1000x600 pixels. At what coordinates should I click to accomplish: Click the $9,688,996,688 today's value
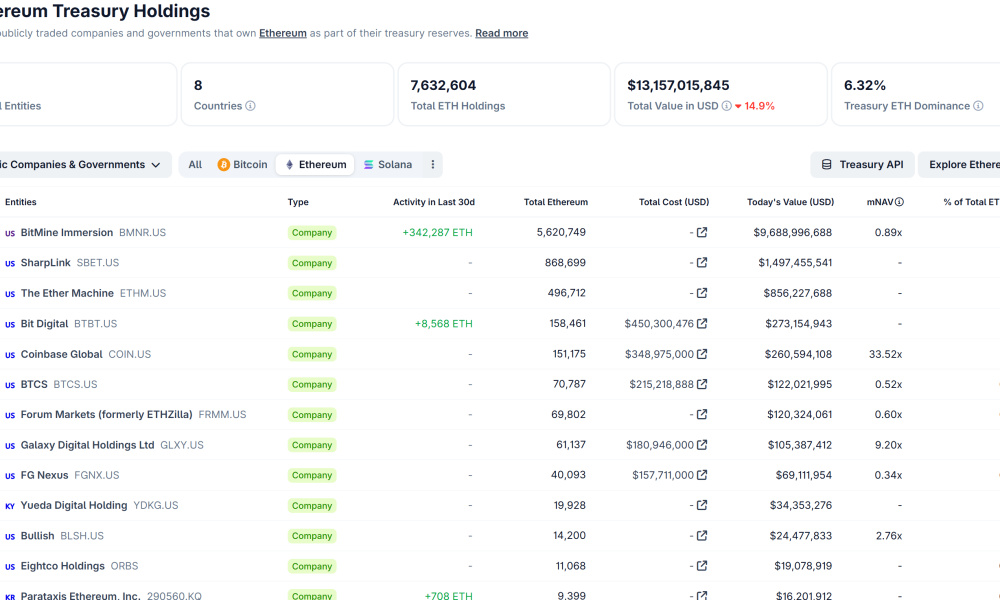coord(793,232)
